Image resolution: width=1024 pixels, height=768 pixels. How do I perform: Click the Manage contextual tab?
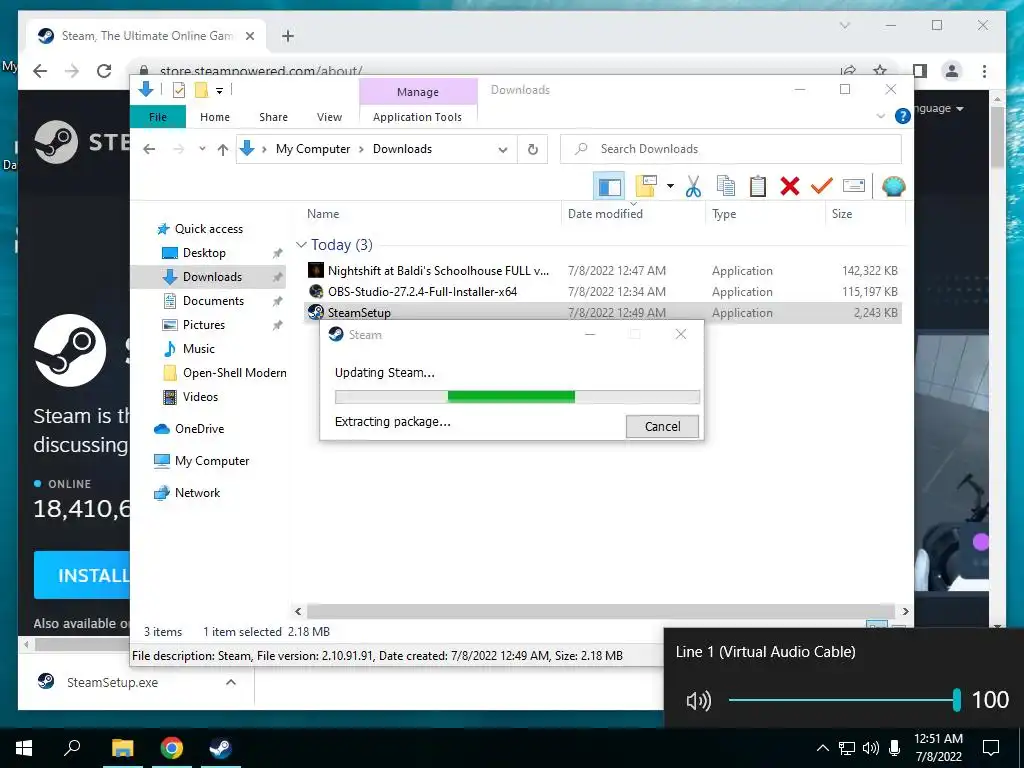pos(418,92)
